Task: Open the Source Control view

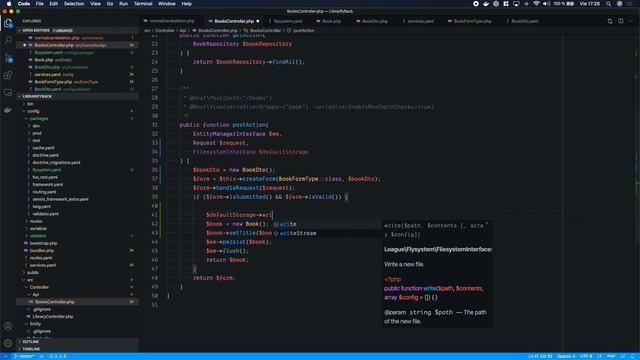Action: click(x=8, y=58)
